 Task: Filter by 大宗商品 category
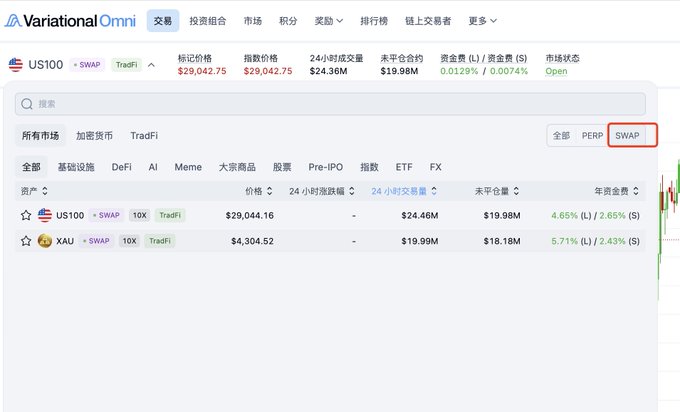pyautogui.click(x=237, y=167)
